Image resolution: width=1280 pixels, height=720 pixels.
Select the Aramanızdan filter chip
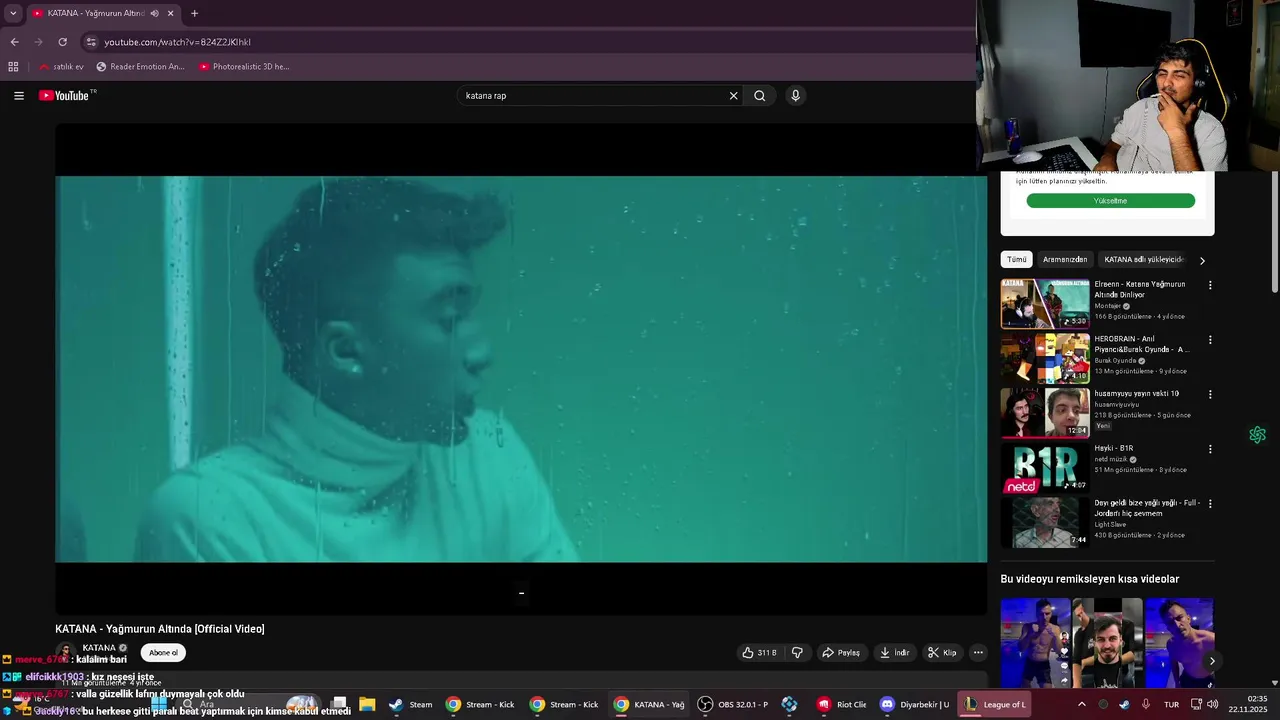click(1065, 260)
